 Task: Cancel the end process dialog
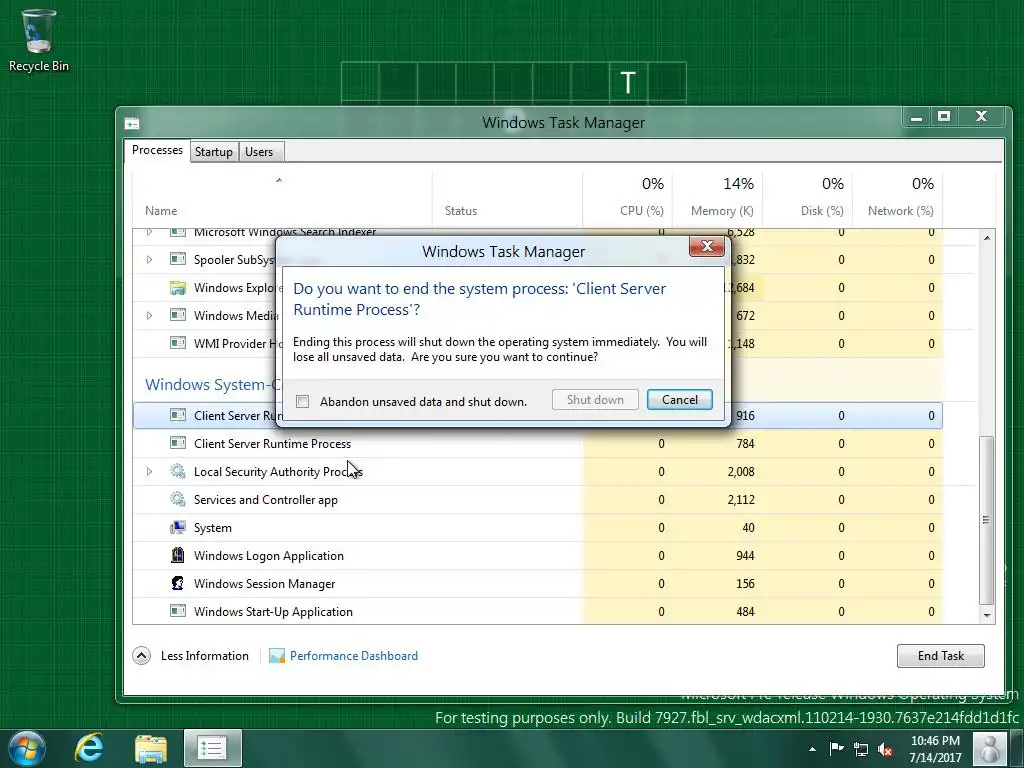(x=679, y=400)
